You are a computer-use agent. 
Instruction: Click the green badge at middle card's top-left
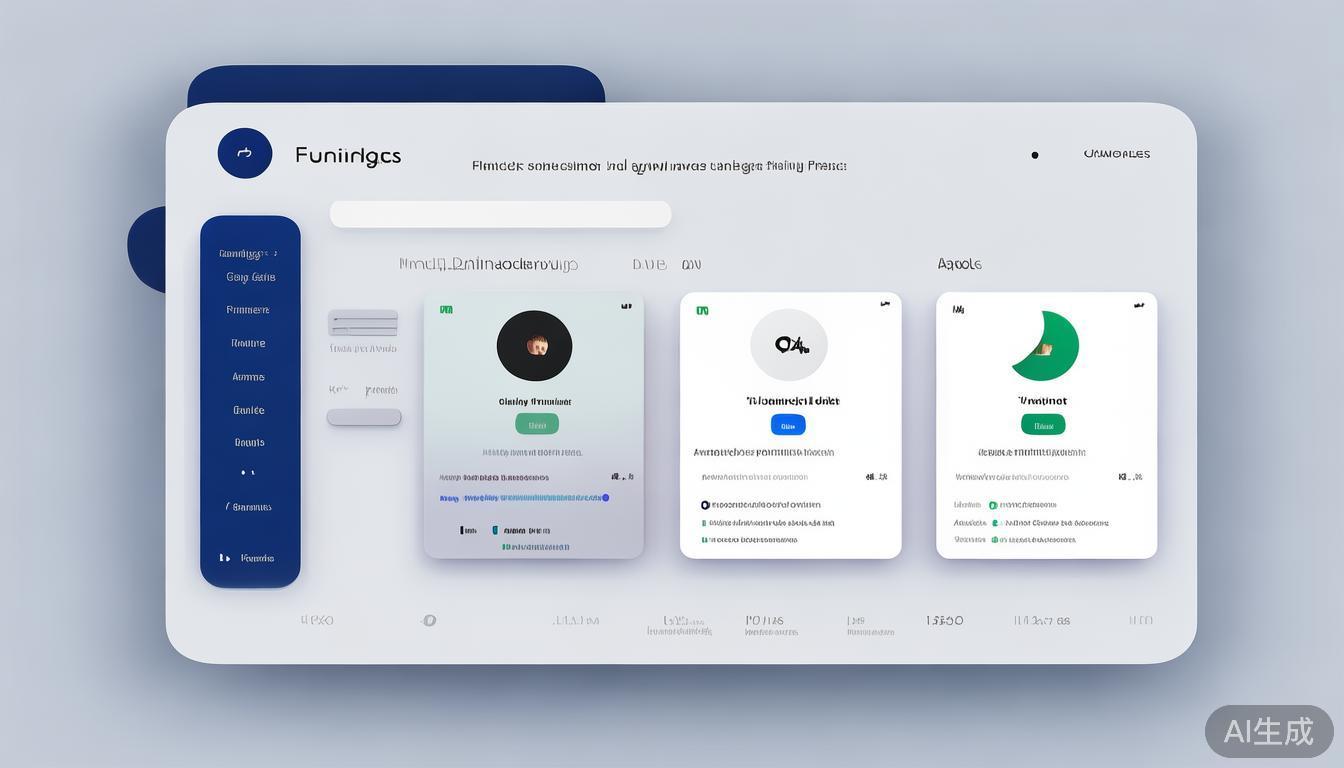click(702, 310)
